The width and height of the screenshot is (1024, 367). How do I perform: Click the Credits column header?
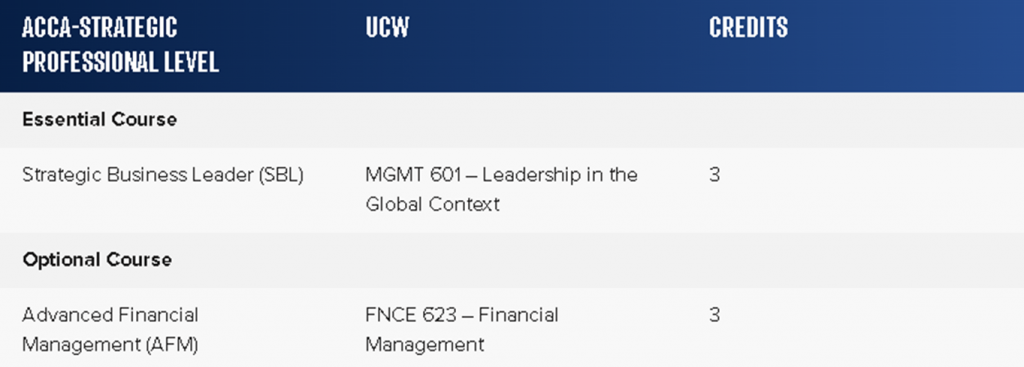tap(748, 27)
